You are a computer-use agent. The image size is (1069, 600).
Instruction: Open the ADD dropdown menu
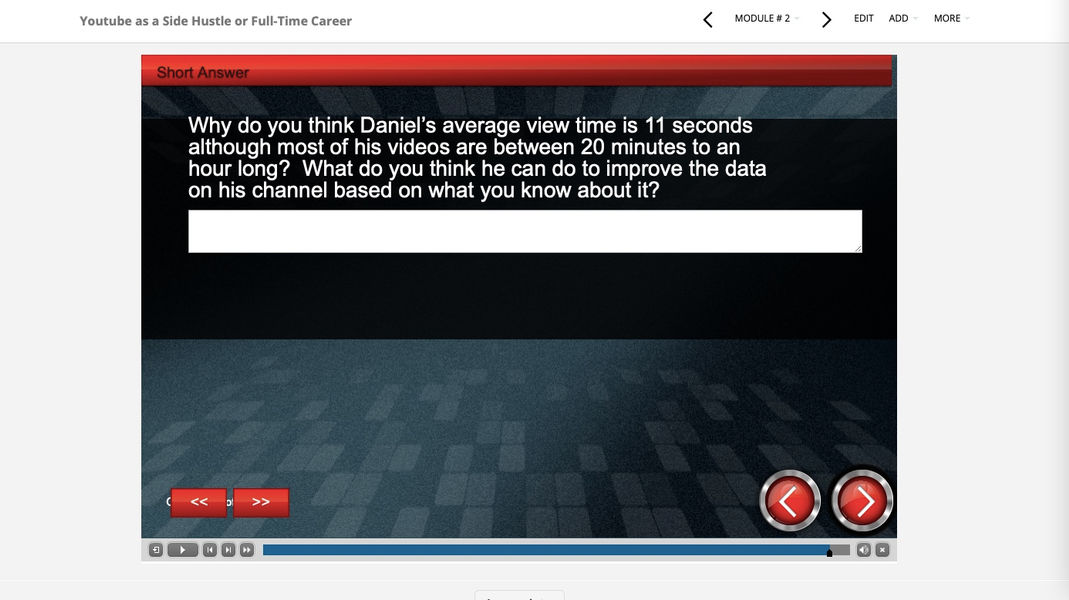(x=903, y=18)
